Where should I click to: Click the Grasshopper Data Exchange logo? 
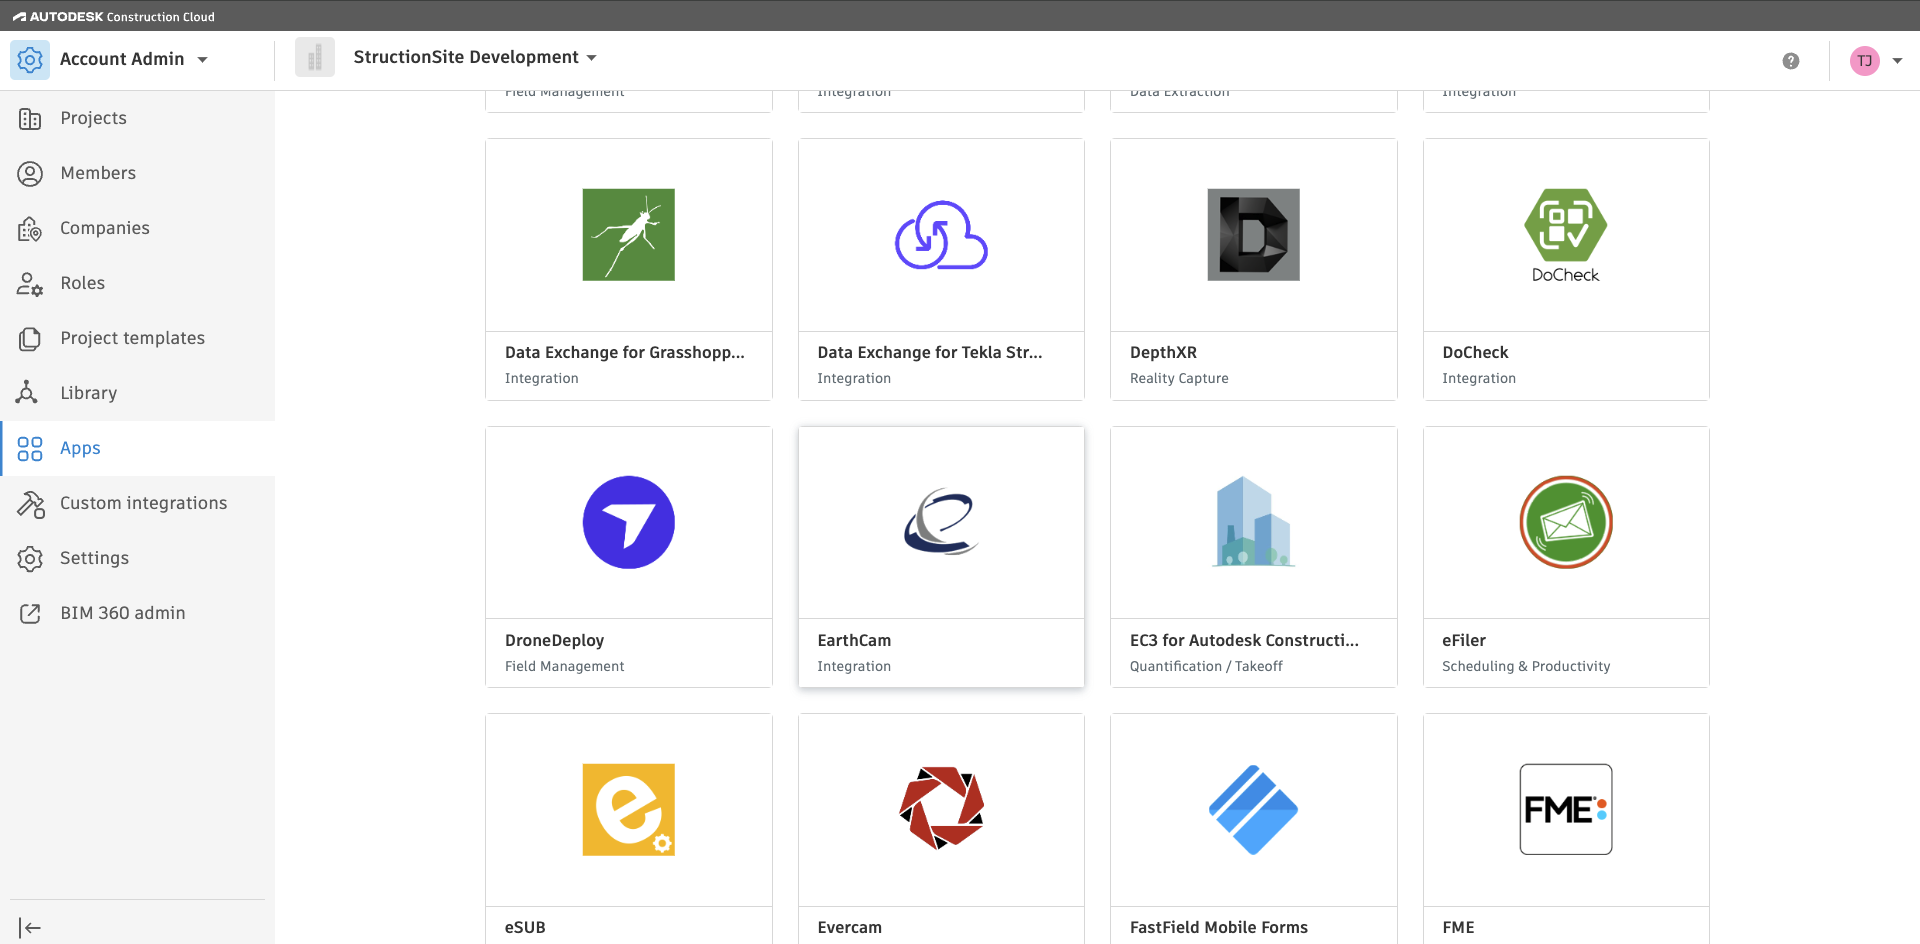(x=628, y=235)
